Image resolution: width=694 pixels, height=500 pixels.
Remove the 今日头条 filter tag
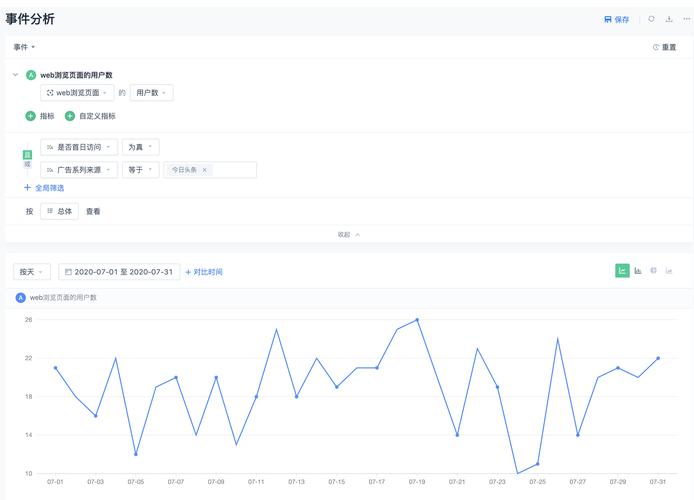205,170
